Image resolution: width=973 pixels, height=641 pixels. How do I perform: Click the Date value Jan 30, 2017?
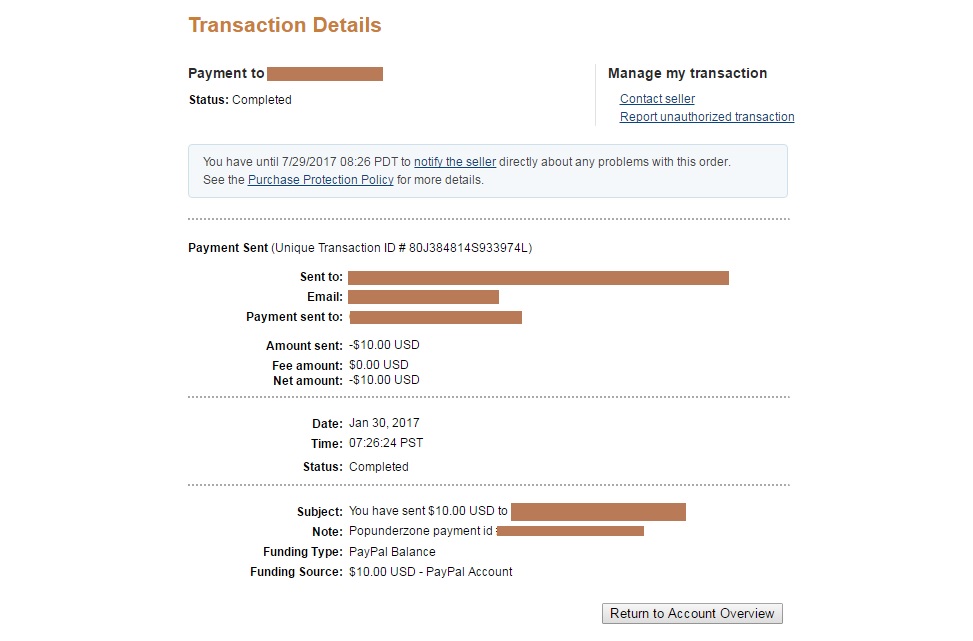click(384, 423)
